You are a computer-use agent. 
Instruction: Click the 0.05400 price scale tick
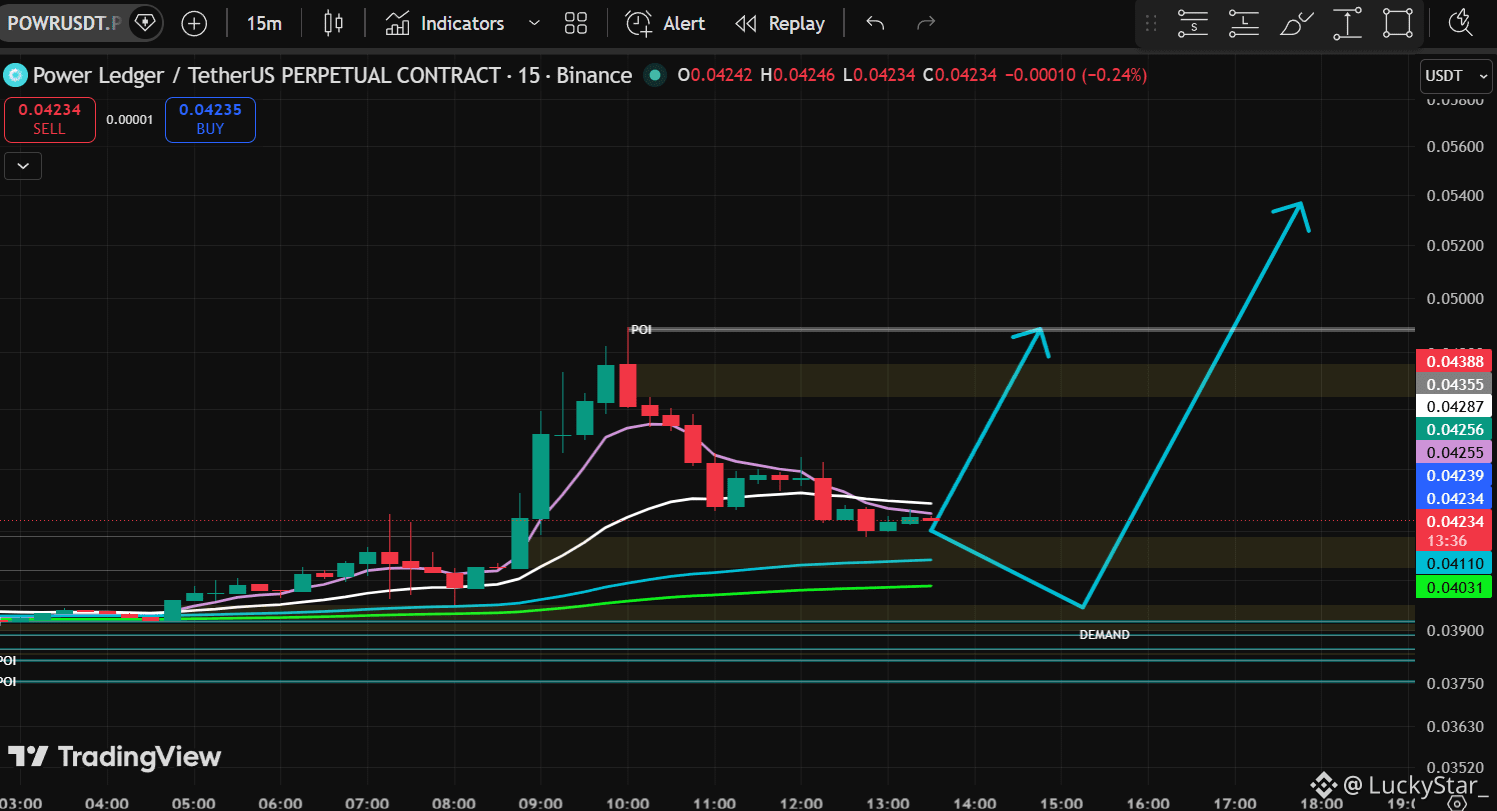click(1455, 195)
